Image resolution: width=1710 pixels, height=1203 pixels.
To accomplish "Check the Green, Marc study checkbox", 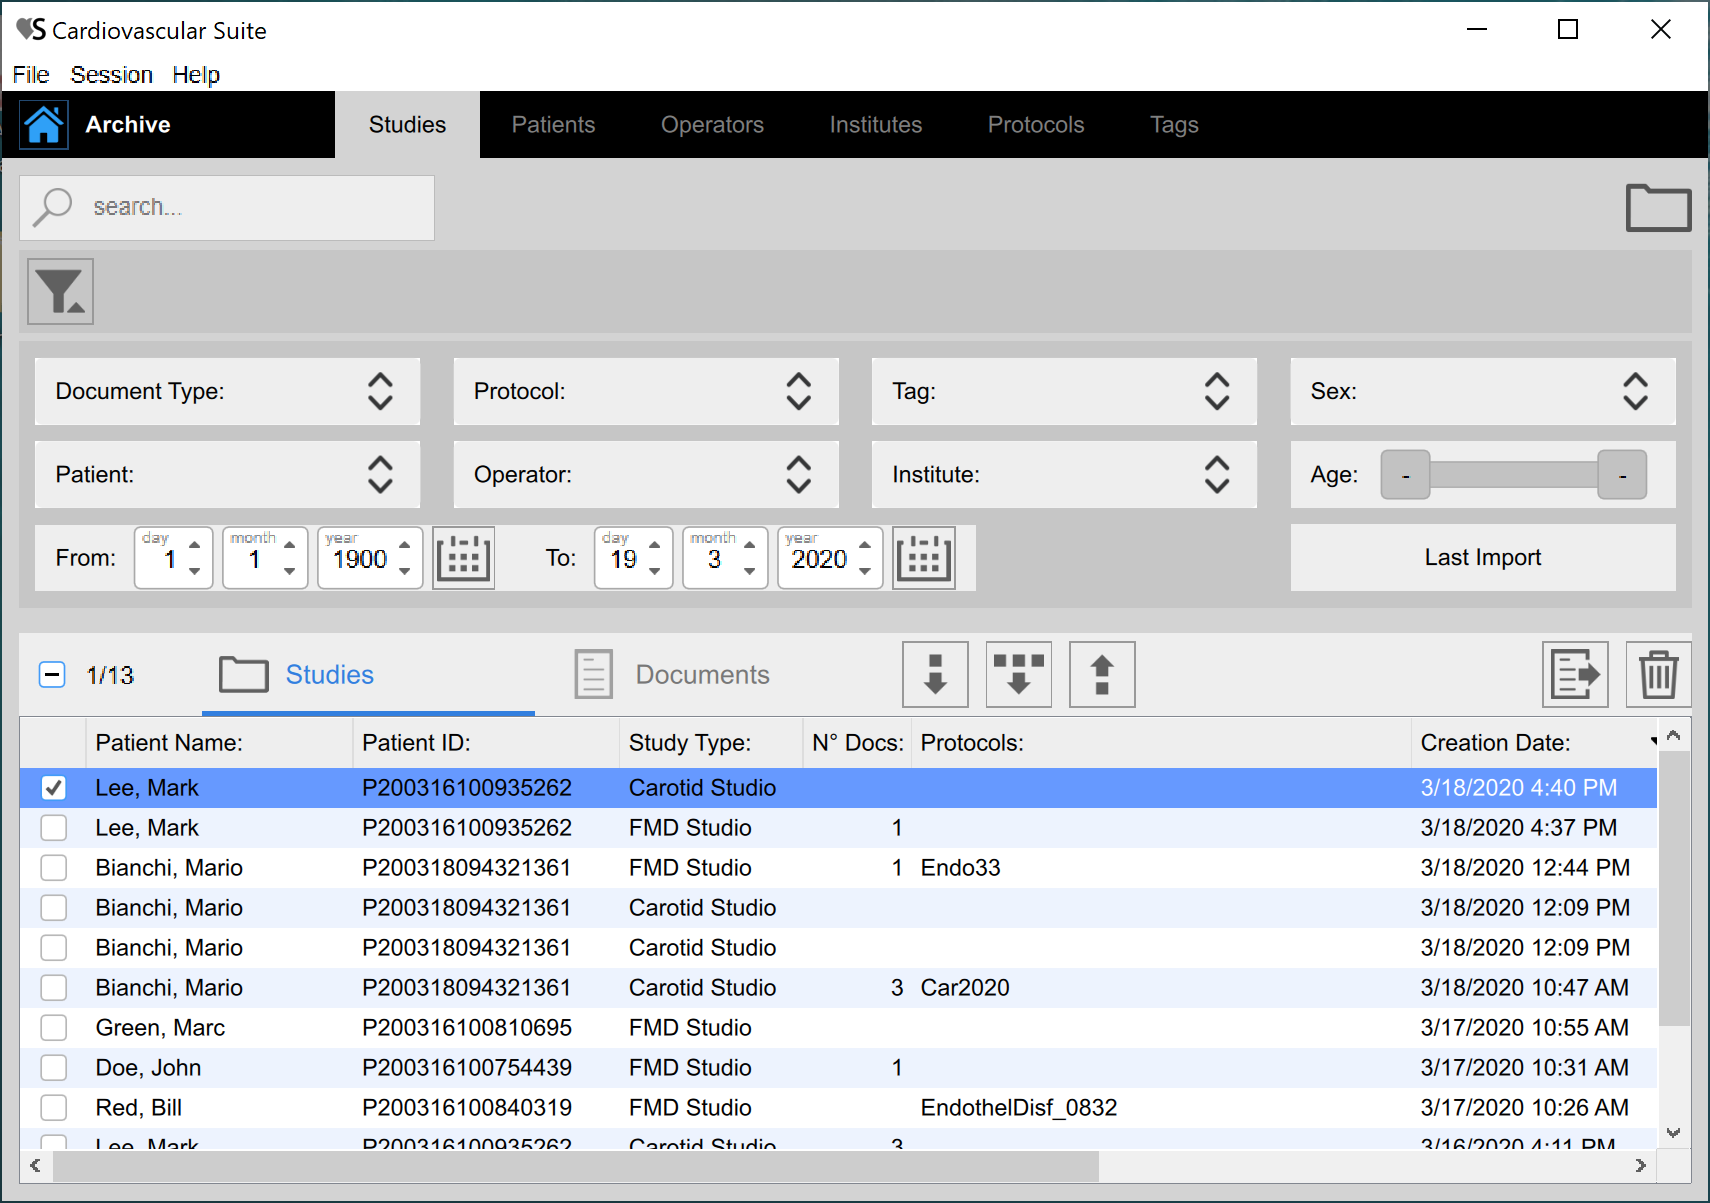I will point(54,1028).
